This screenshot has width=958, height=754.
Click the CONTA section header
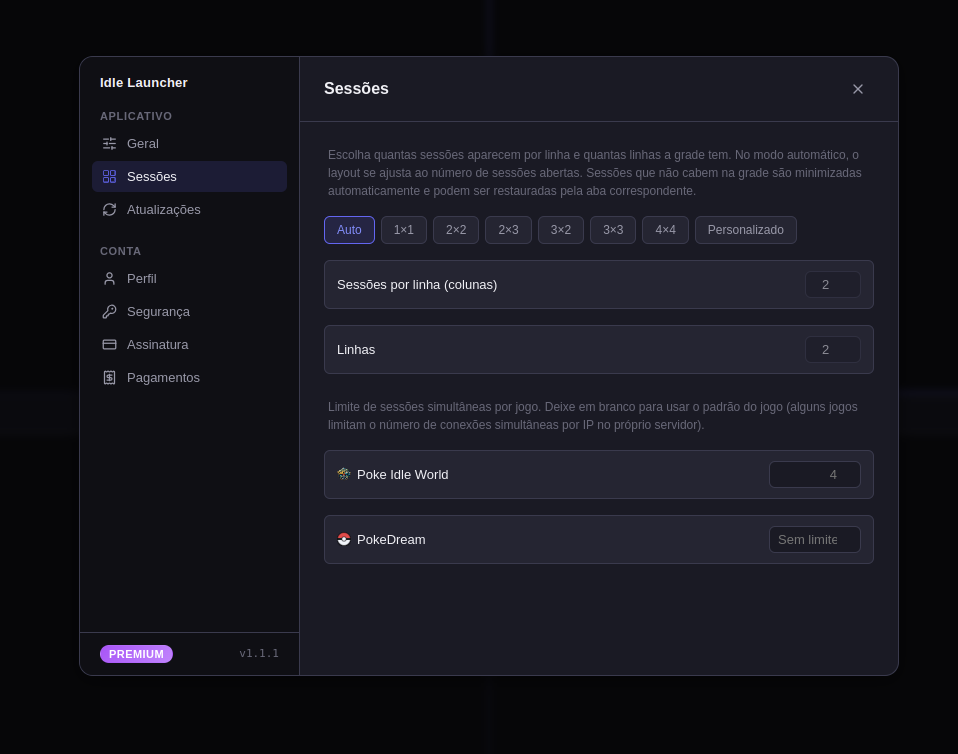coord(120,251)
